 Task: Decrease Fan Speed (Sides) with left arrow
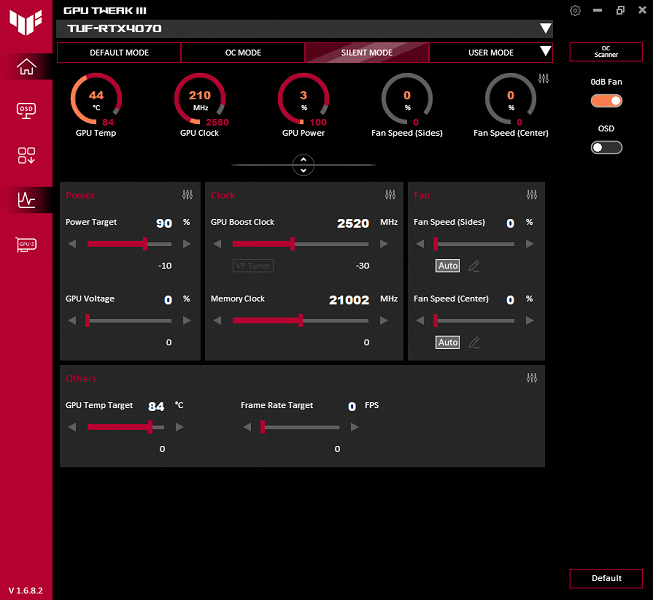(x=420, y=244)
